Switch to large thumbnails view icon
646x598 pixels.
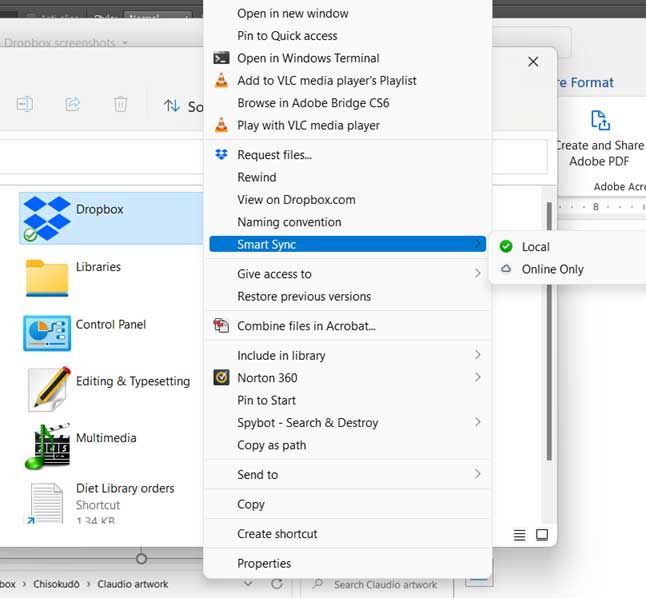(542, 535)
